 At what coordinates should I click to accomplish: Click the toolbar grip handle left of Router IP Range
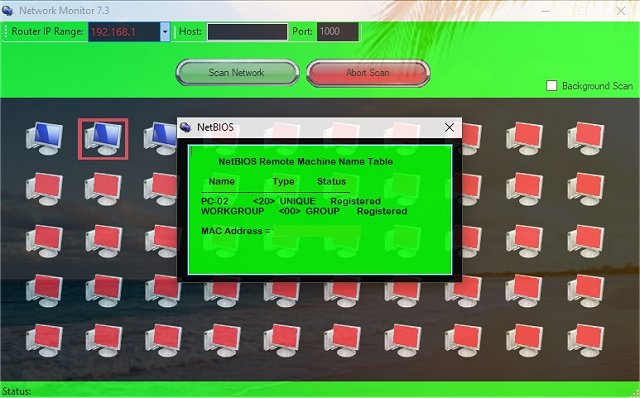click(5, 32)
